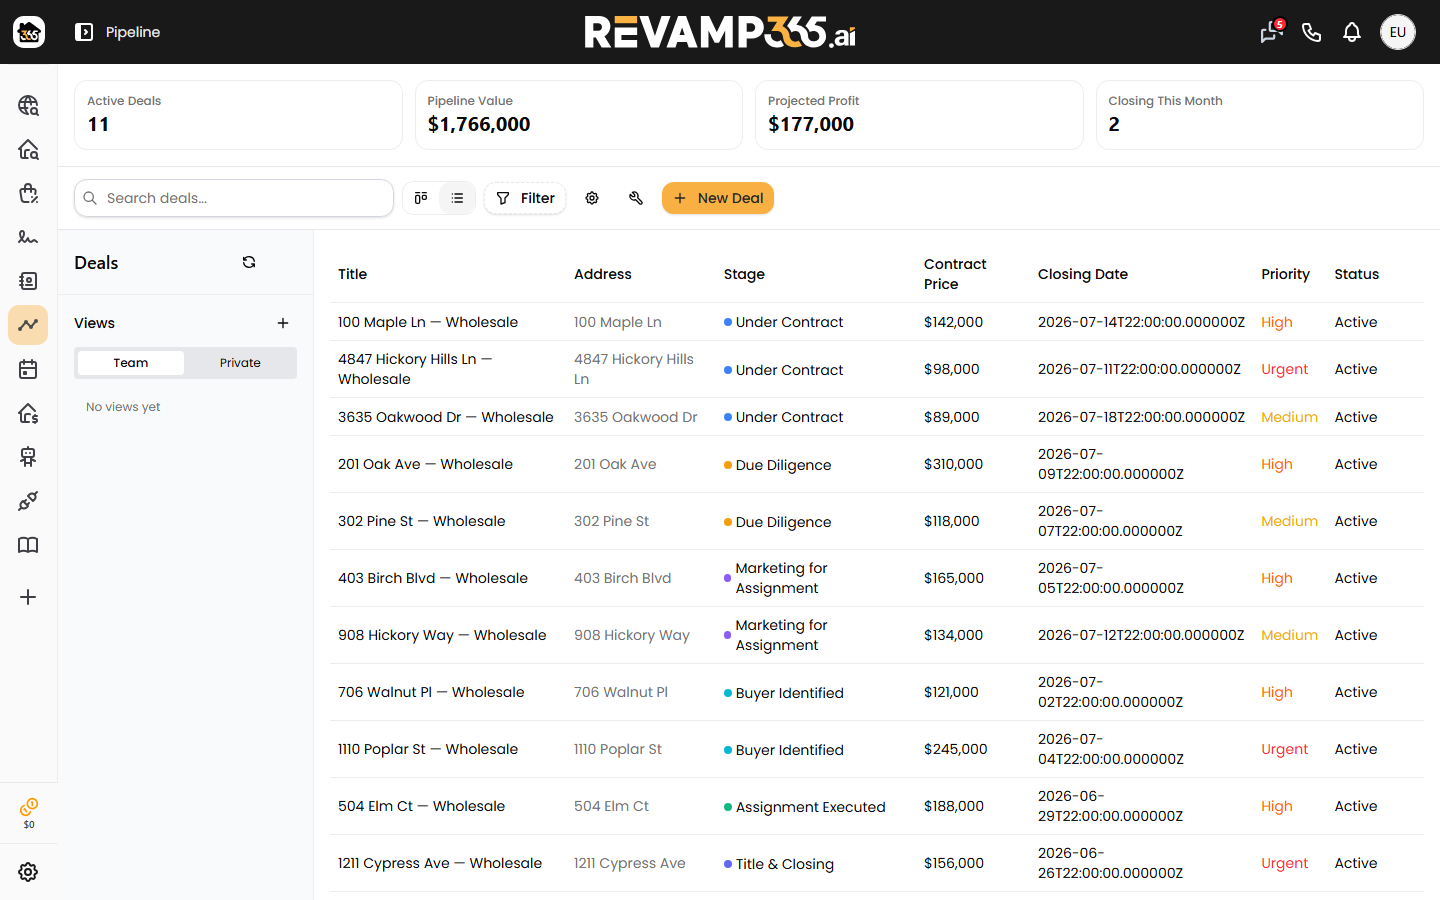The width and height of the screenshot is (1440, 900).
Task: Open deal '908 Hickory Way — Wholesale'
Action: [x=442, y=635]
